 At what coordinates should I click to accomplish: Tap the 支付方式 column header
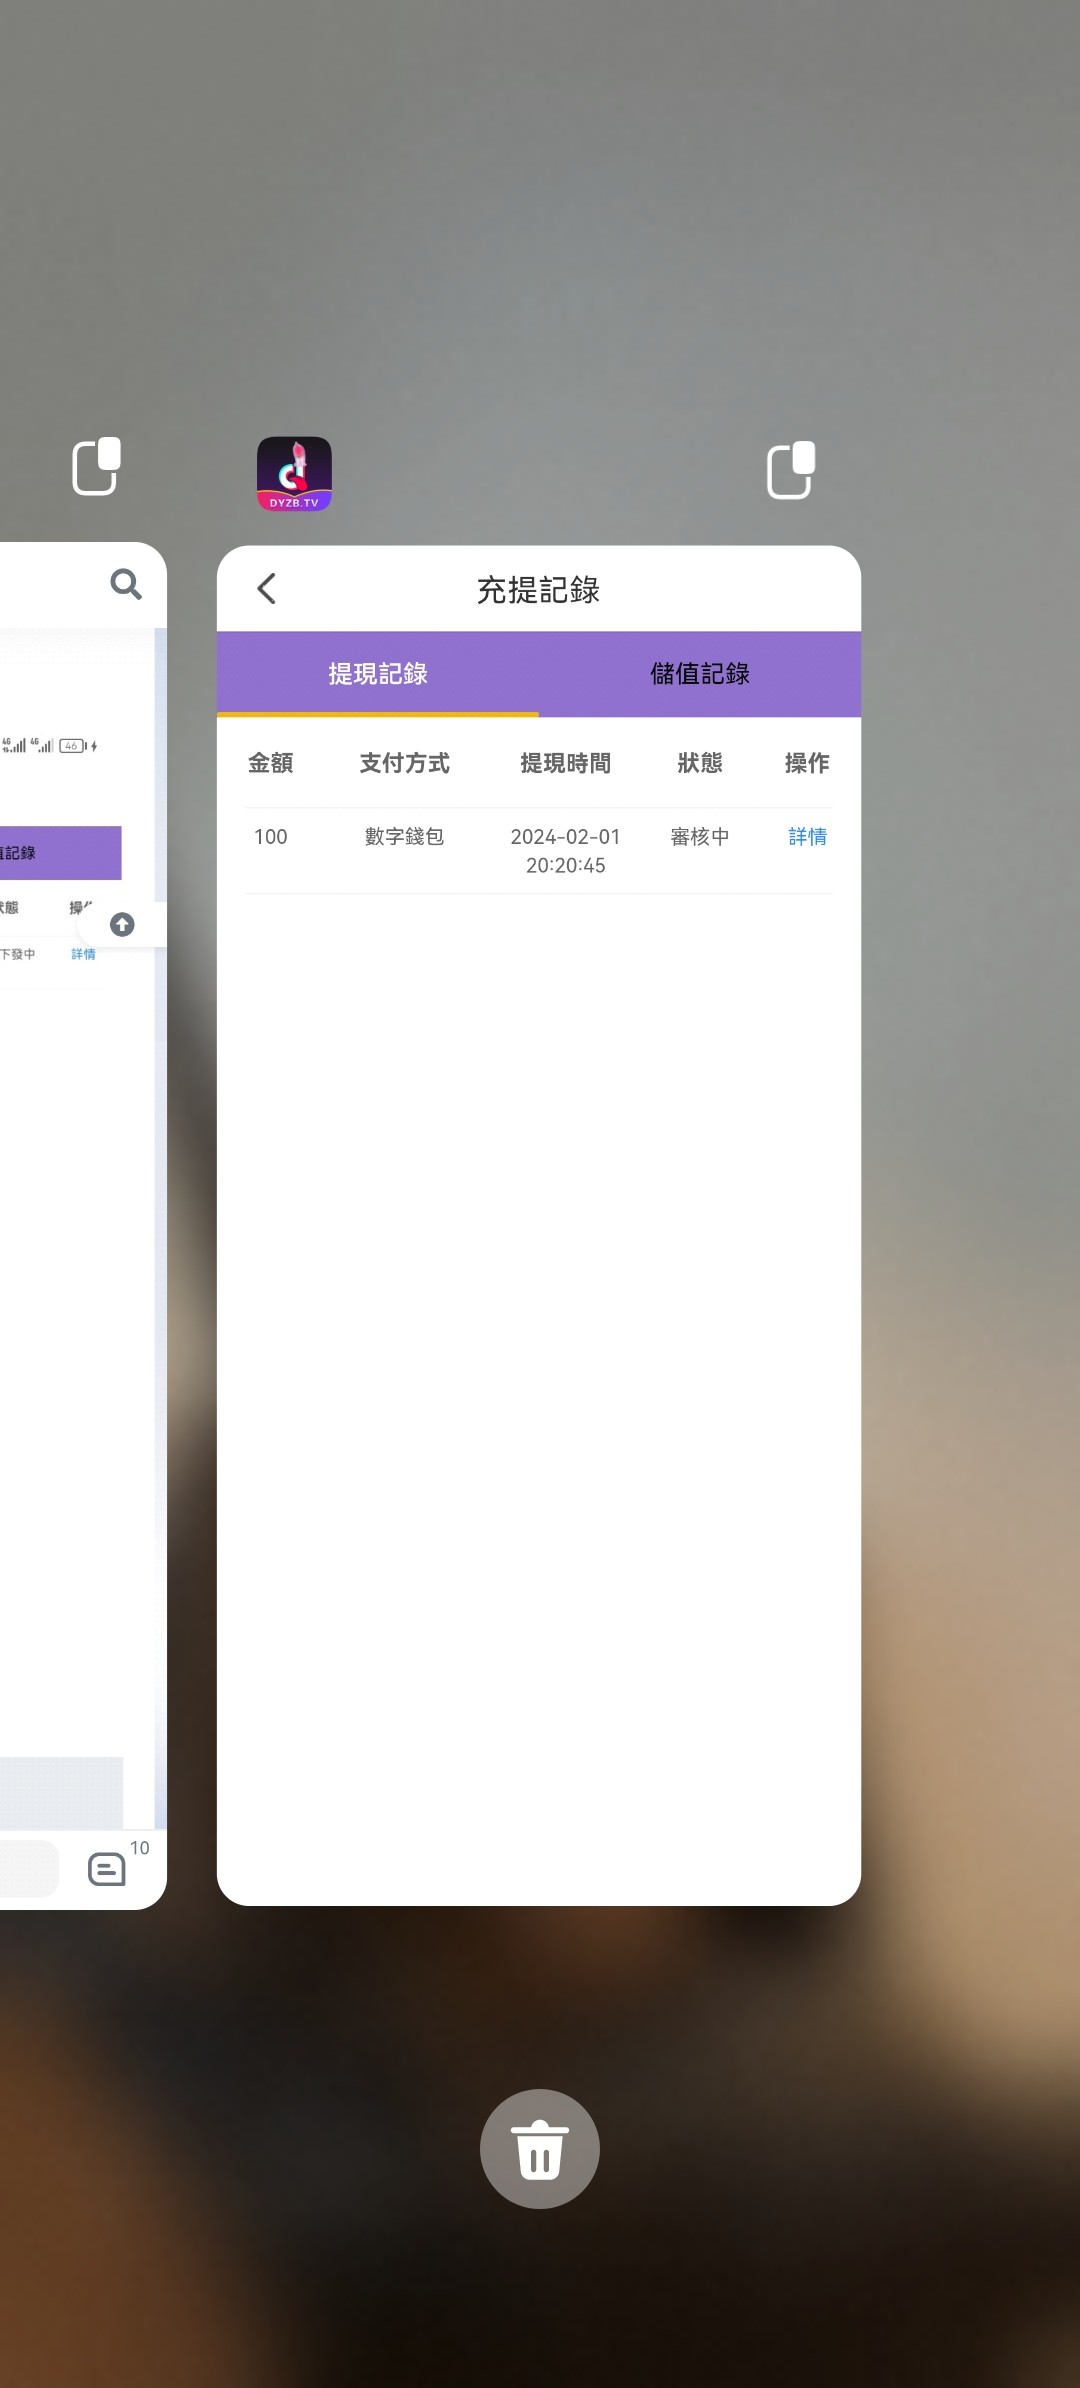[405, 763]
